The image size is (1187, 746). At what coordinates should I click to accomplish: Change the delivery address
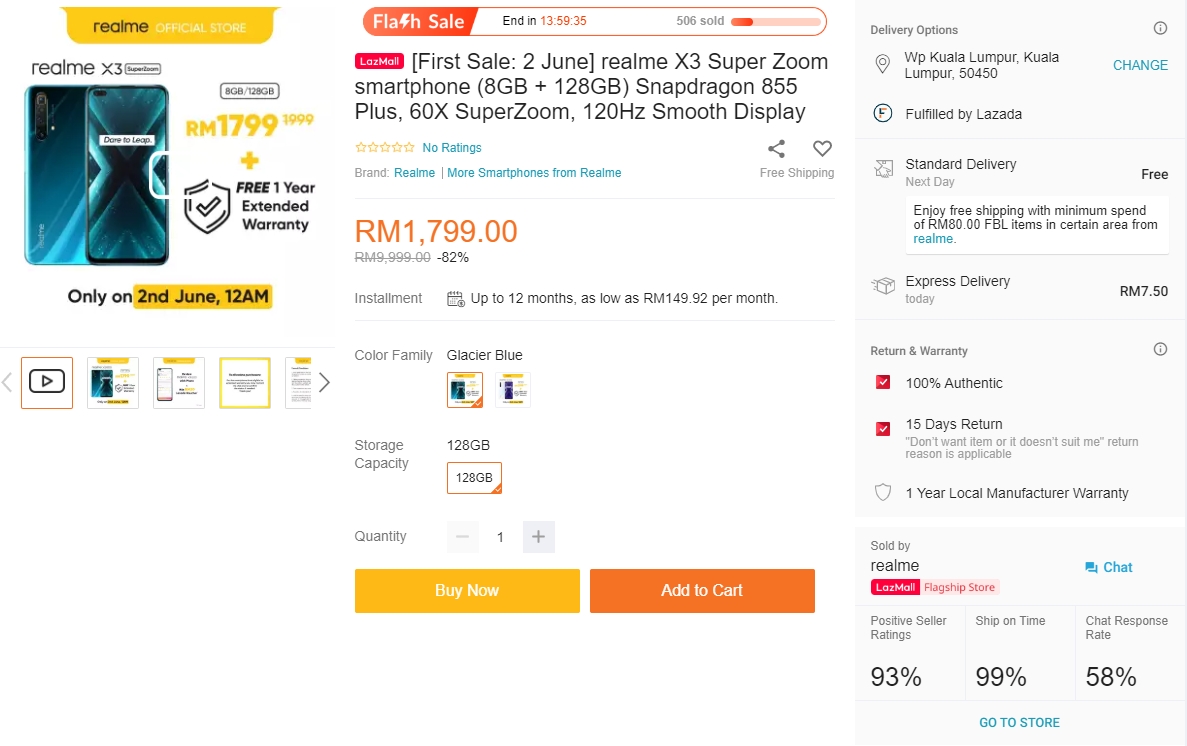coord(1140,65)
